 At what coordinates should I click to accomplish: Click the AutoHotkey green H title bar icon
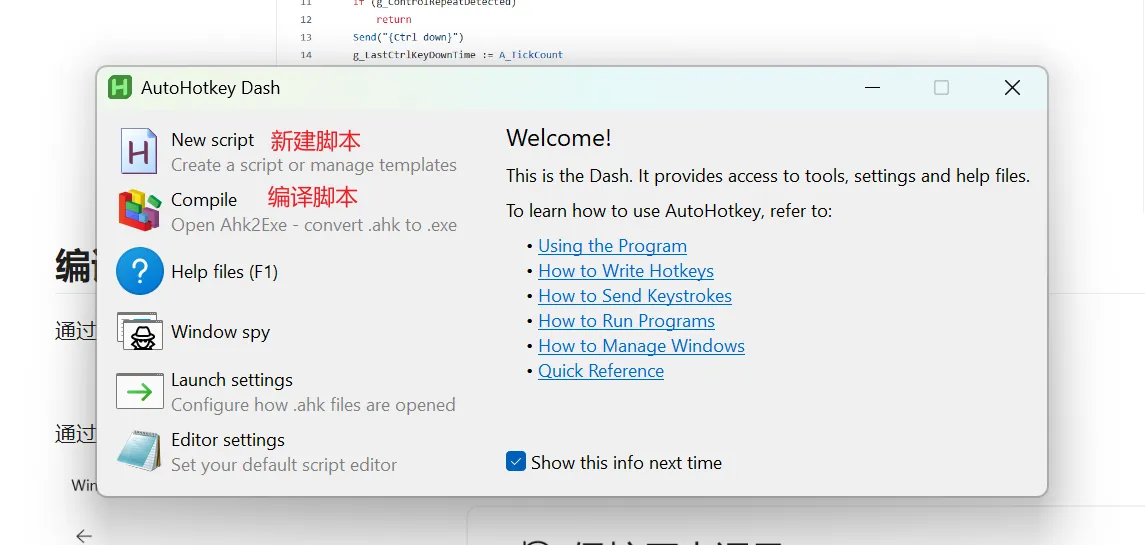pyautogui.click(x=120, y=88)
